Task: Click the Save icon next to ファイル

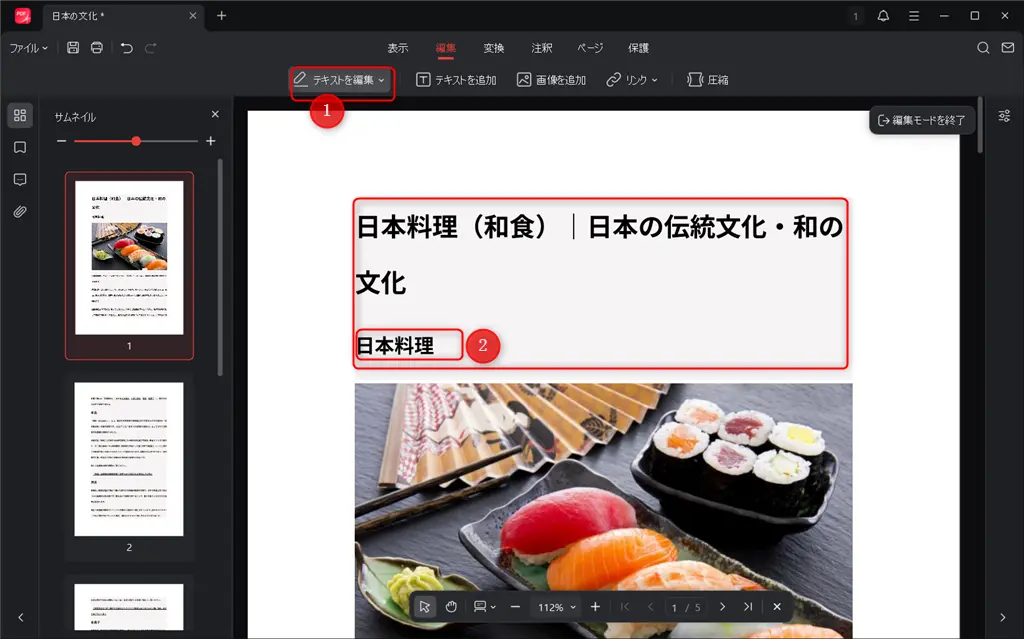Action: [72, 47]
